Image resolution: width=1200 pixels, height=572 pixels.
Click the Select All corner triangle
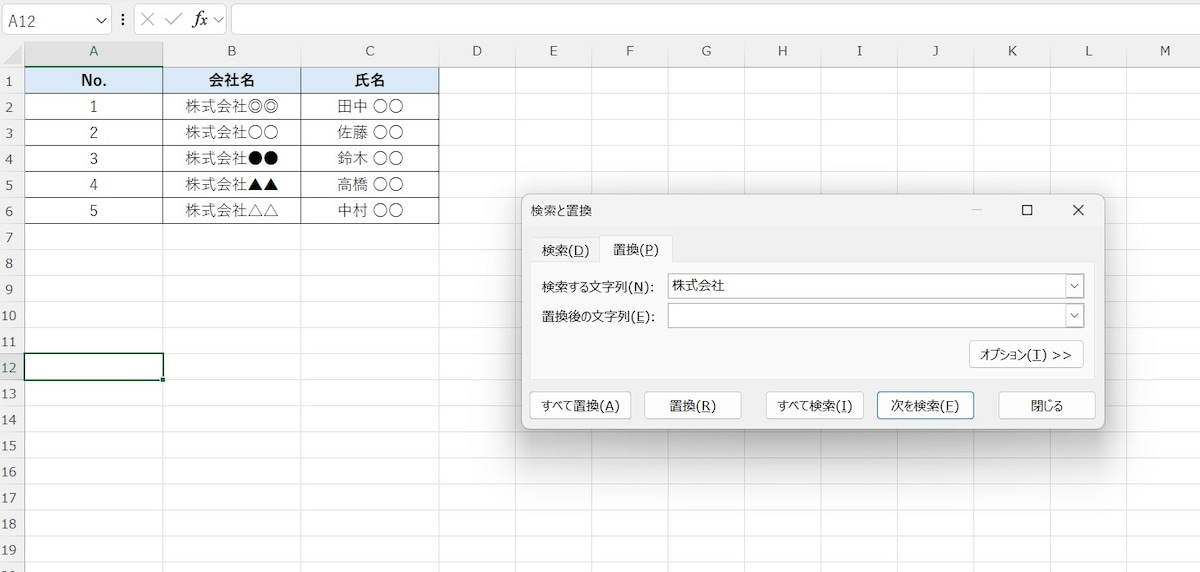12,52
